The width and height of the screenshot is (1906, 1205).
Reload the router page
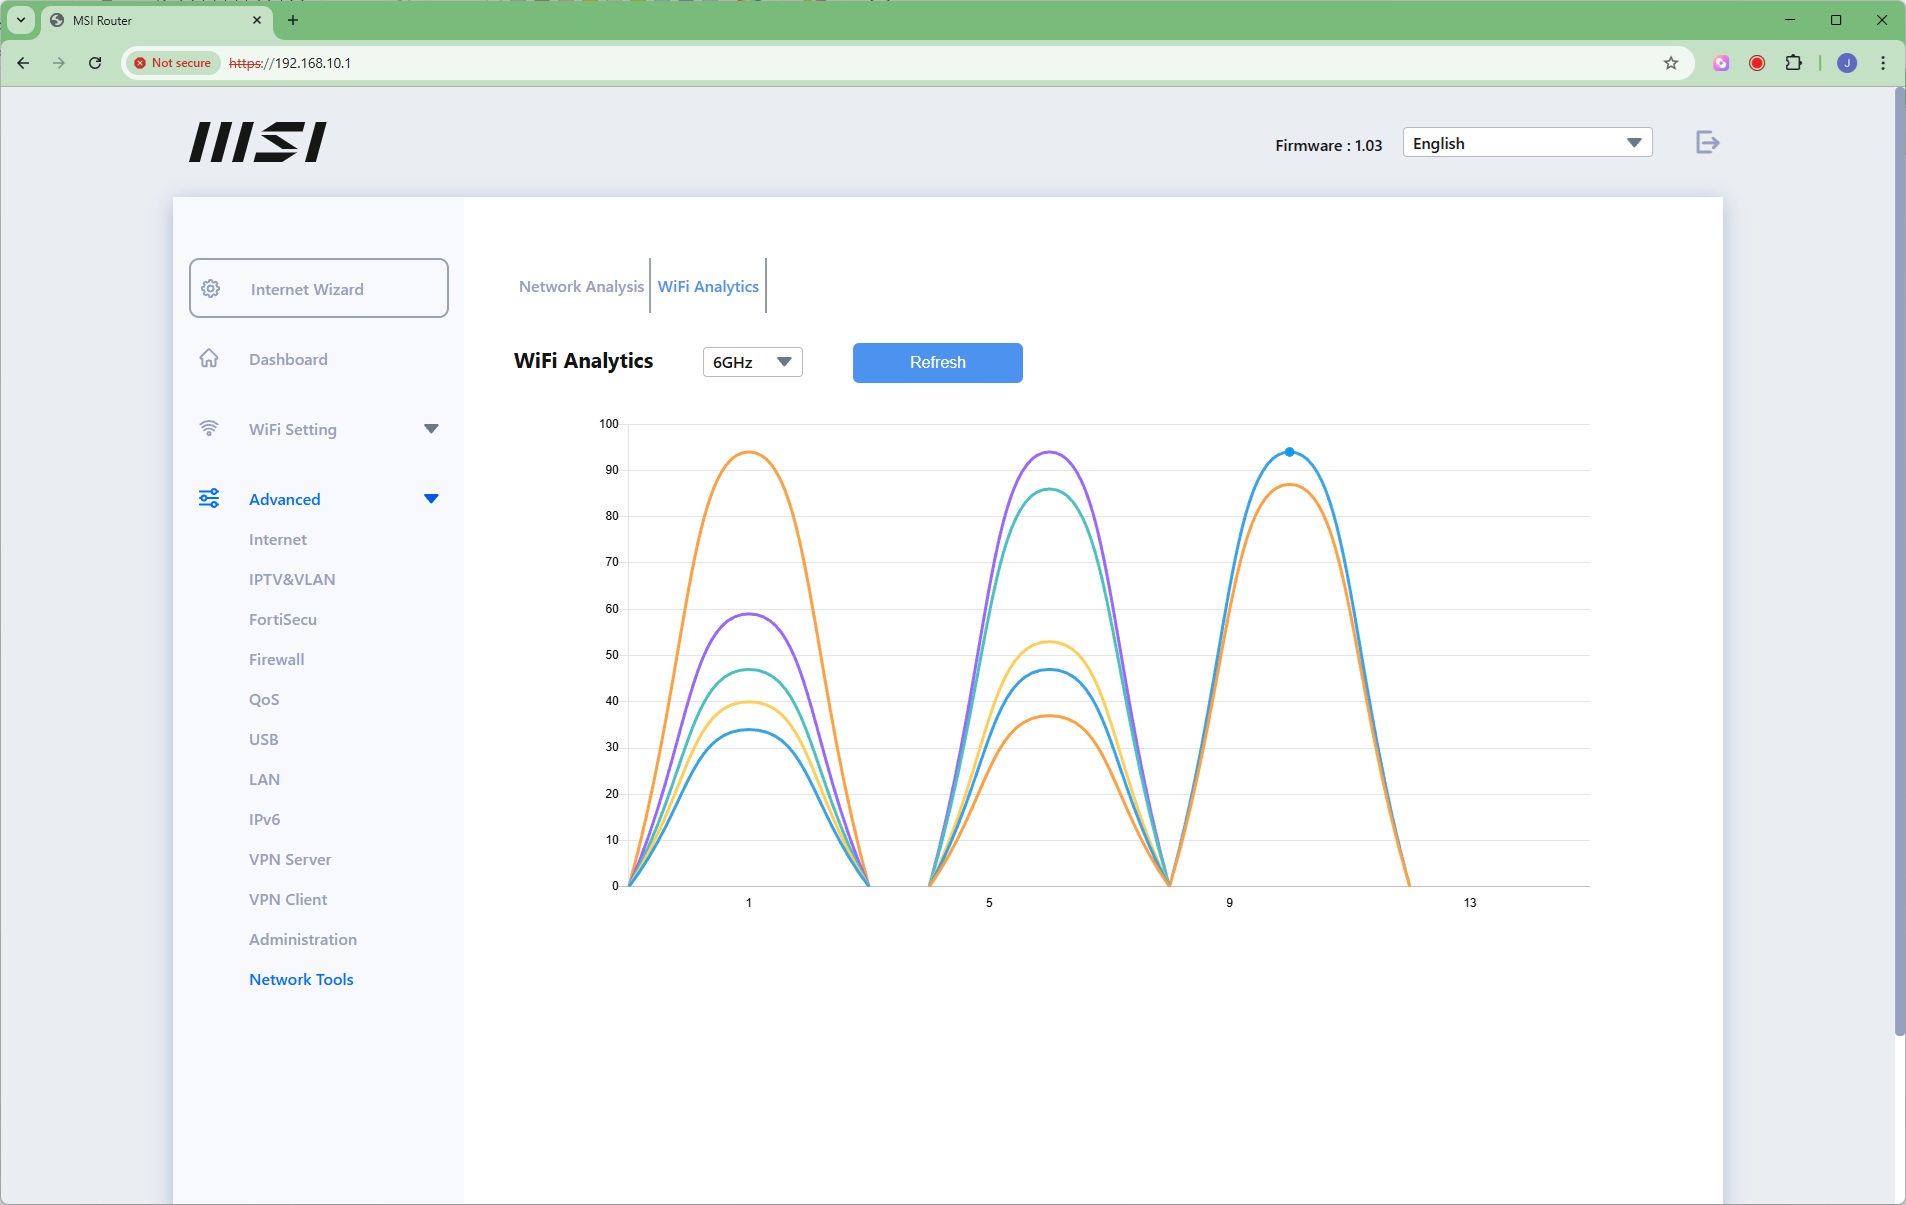pyautogui.click(x=95, y=63)
